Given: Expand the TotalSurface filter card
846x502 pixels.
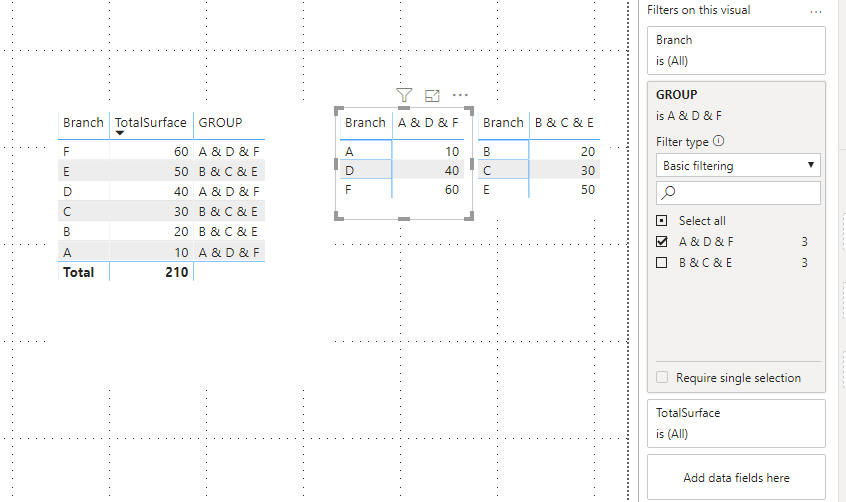Looking at the screenshot, I should [736, 423].
